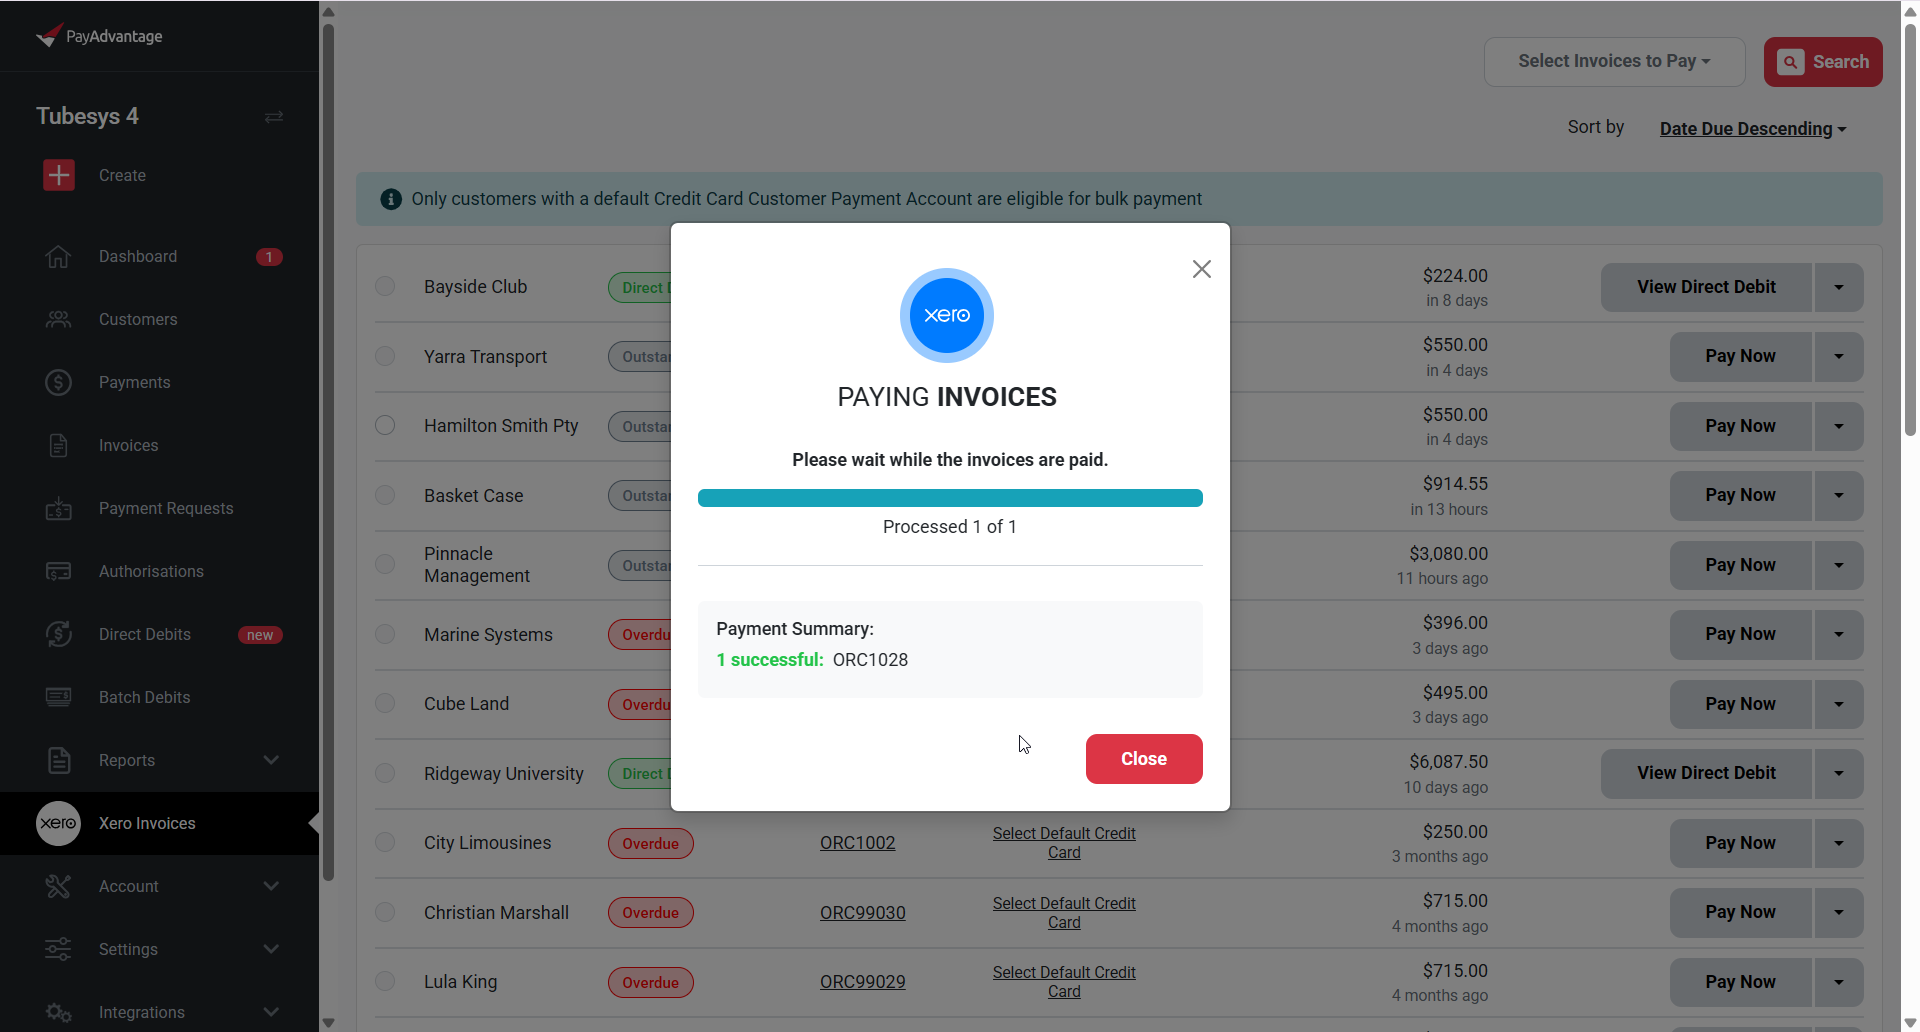This screenshot has width=1920, height=1032.
Task: Open invoice link ORC99029
Action: (x=862, y=982)
